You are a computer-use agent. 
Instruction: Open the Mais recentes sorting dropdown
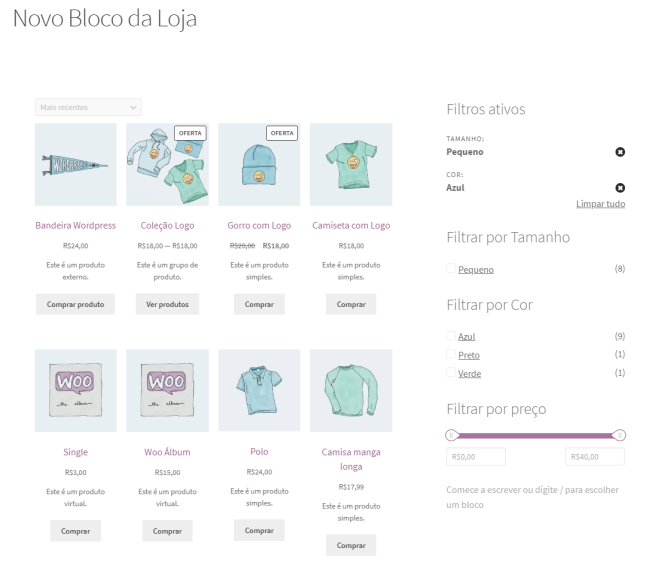click(x=88, y=107)
